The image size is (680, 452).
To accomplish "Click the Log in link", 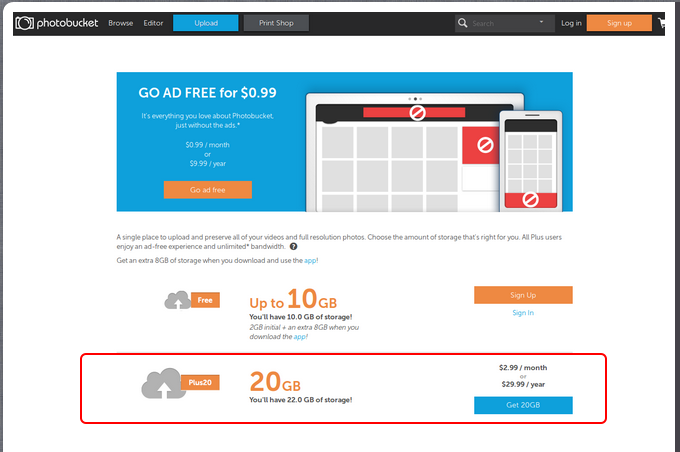I will 571,23.
